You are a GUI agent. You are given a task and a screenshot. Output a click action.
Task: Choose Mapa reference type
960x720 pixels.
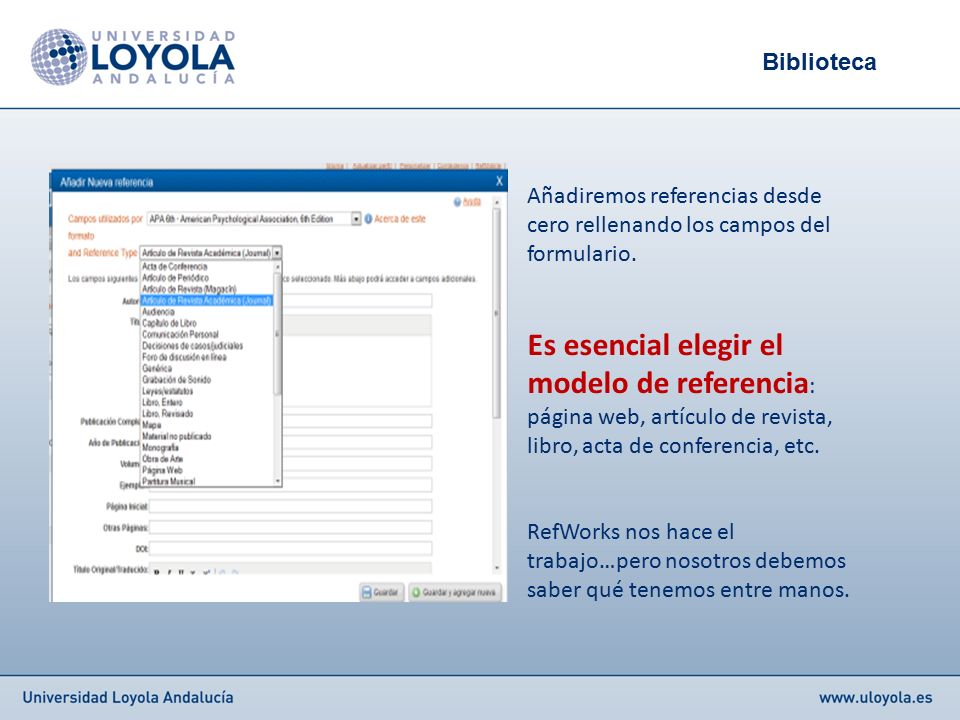152,425
